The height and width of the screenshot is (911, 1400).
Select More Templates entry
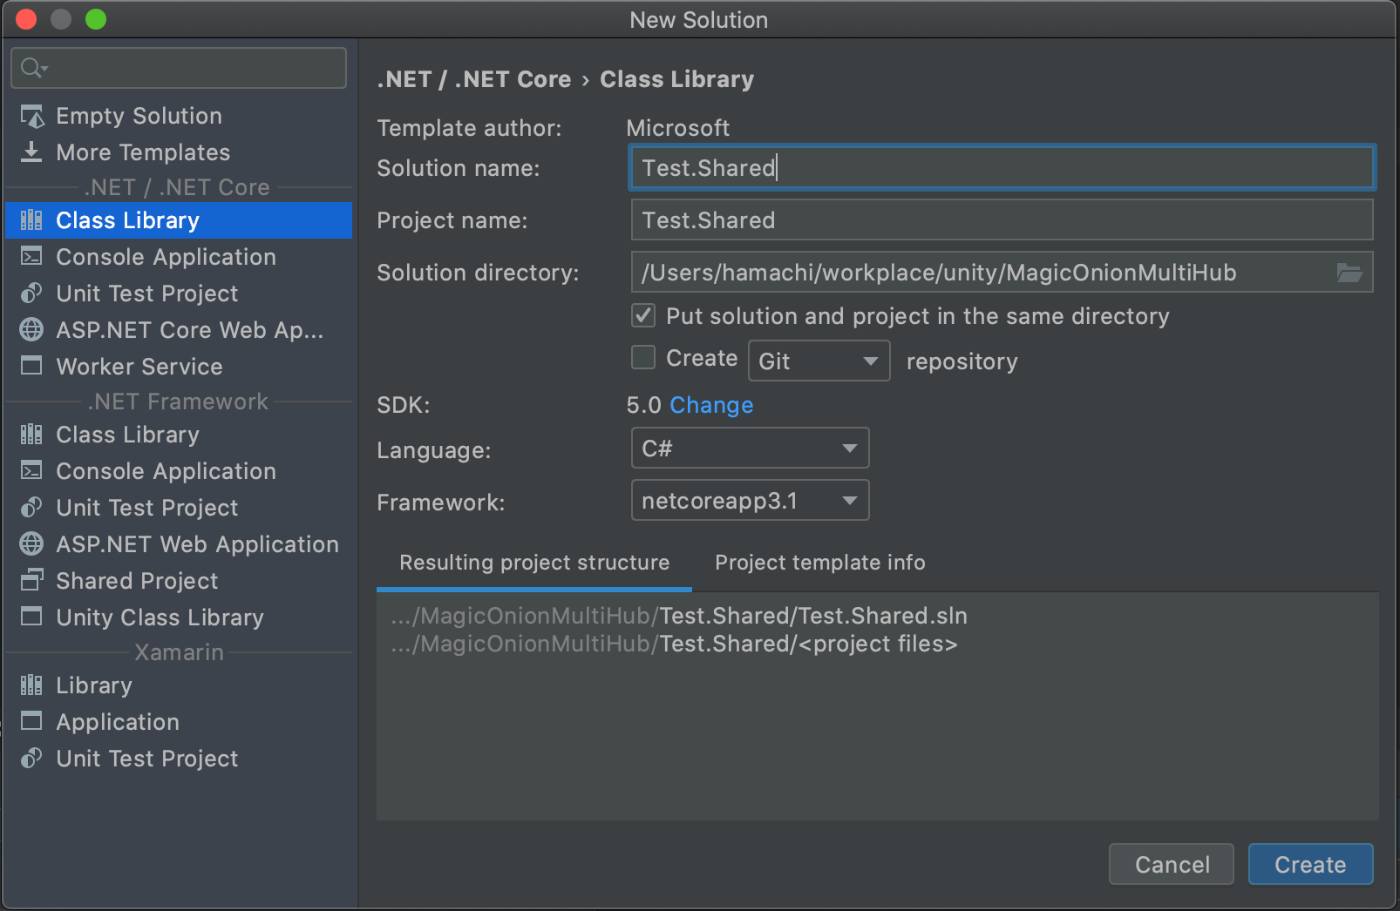tap(179, 152)
